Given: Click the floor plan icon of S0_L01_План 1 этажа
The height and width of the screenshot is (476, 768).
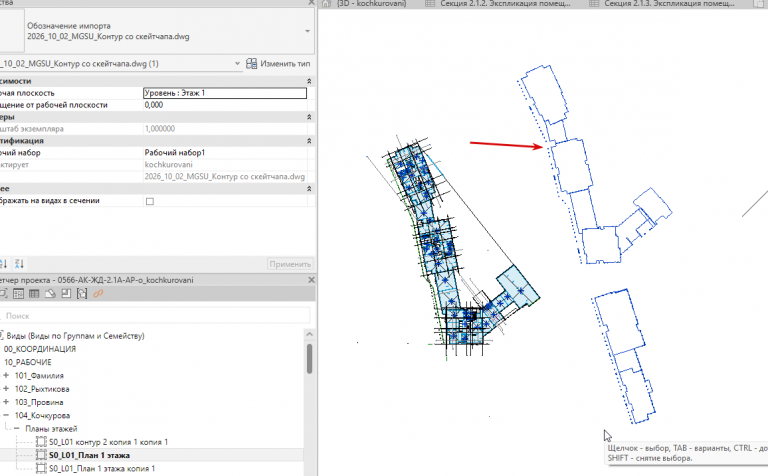Looking at the screenshot, I should [x=41, y=455].
